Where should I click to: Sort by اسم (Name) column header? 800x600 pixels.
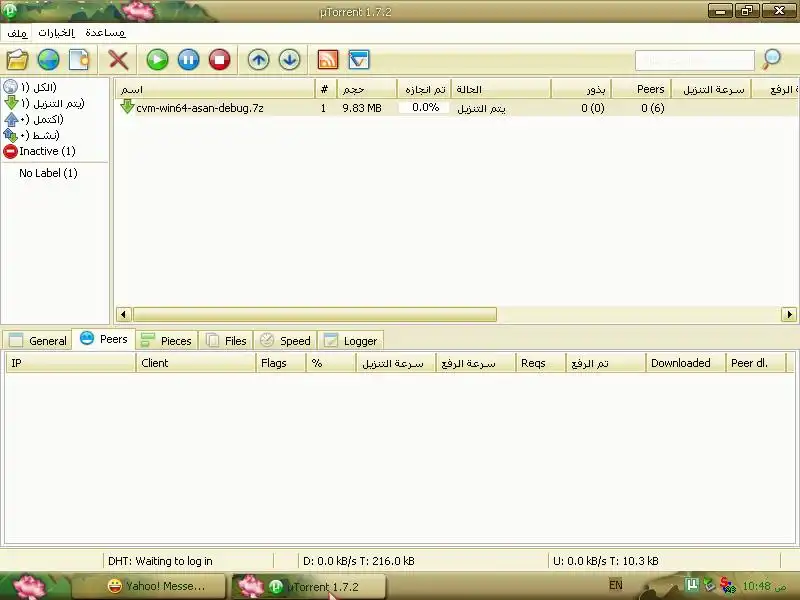click(215, 89)
